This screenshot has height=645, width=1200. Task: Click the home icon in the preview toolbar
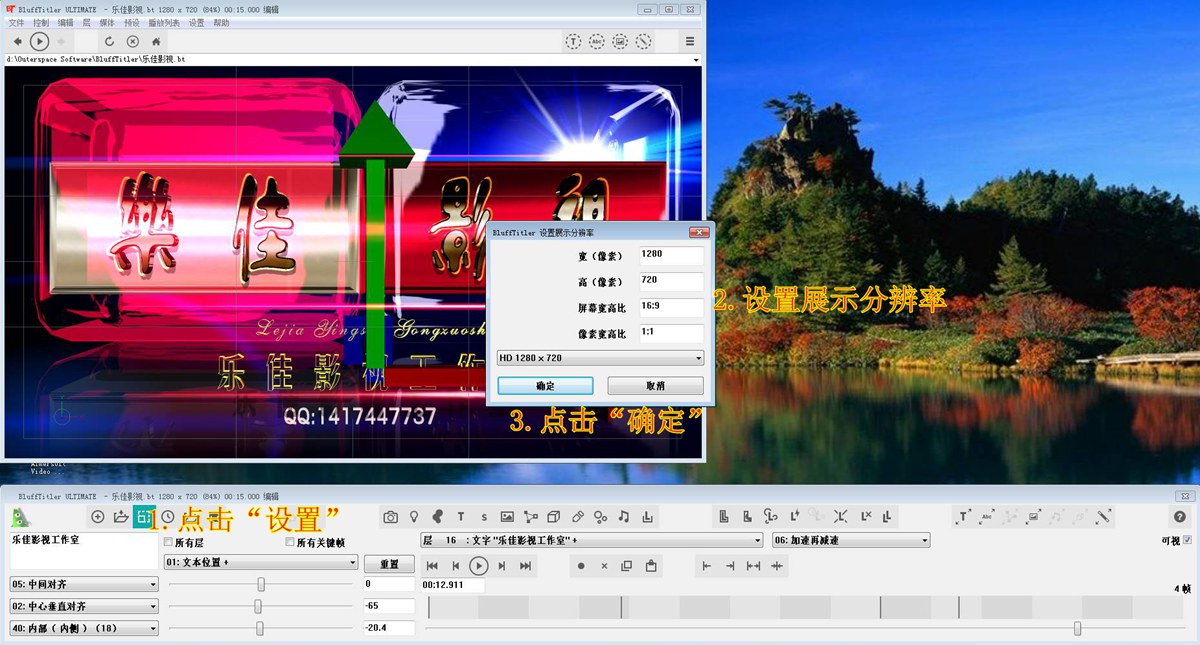tap(157, 41)
